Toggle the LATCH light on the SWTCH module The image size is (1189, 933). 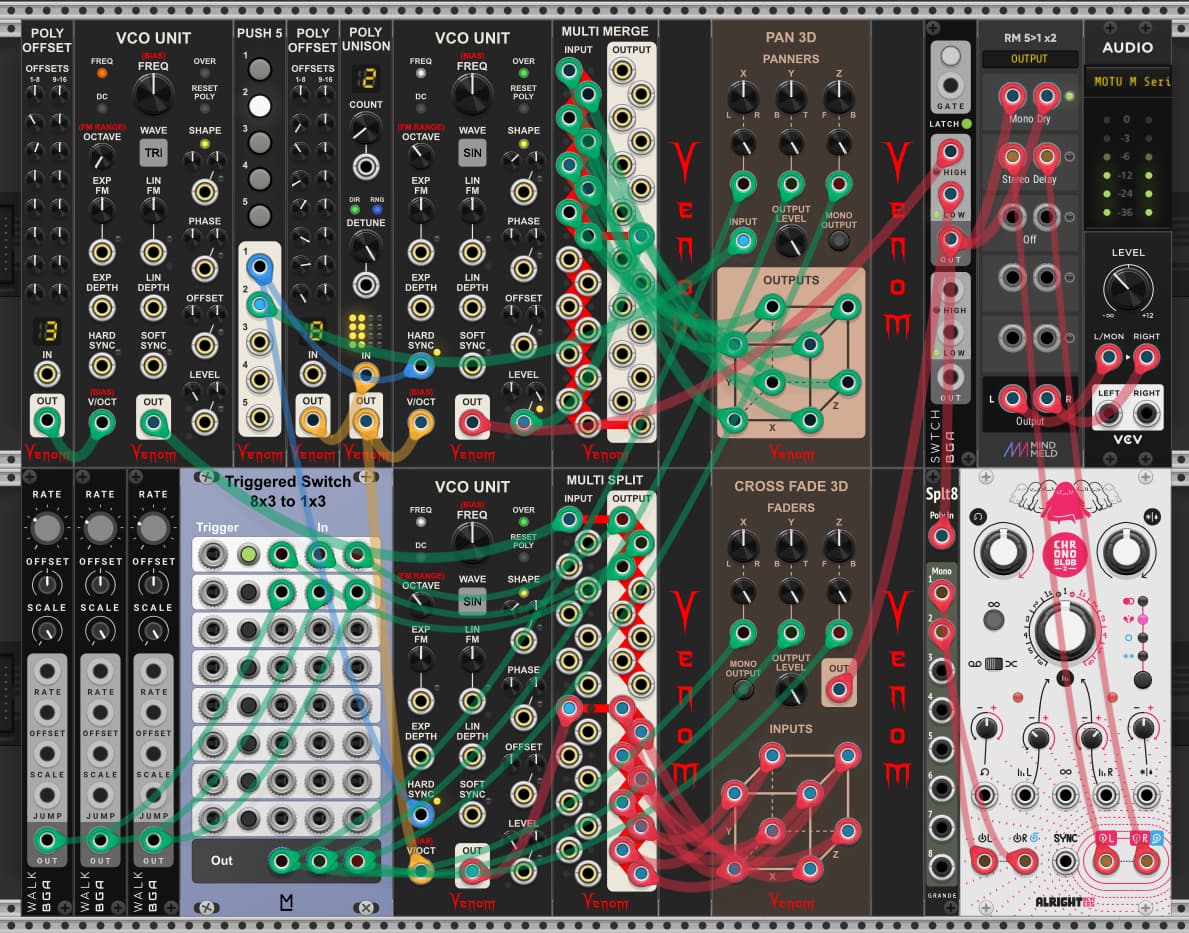[966, 124]
